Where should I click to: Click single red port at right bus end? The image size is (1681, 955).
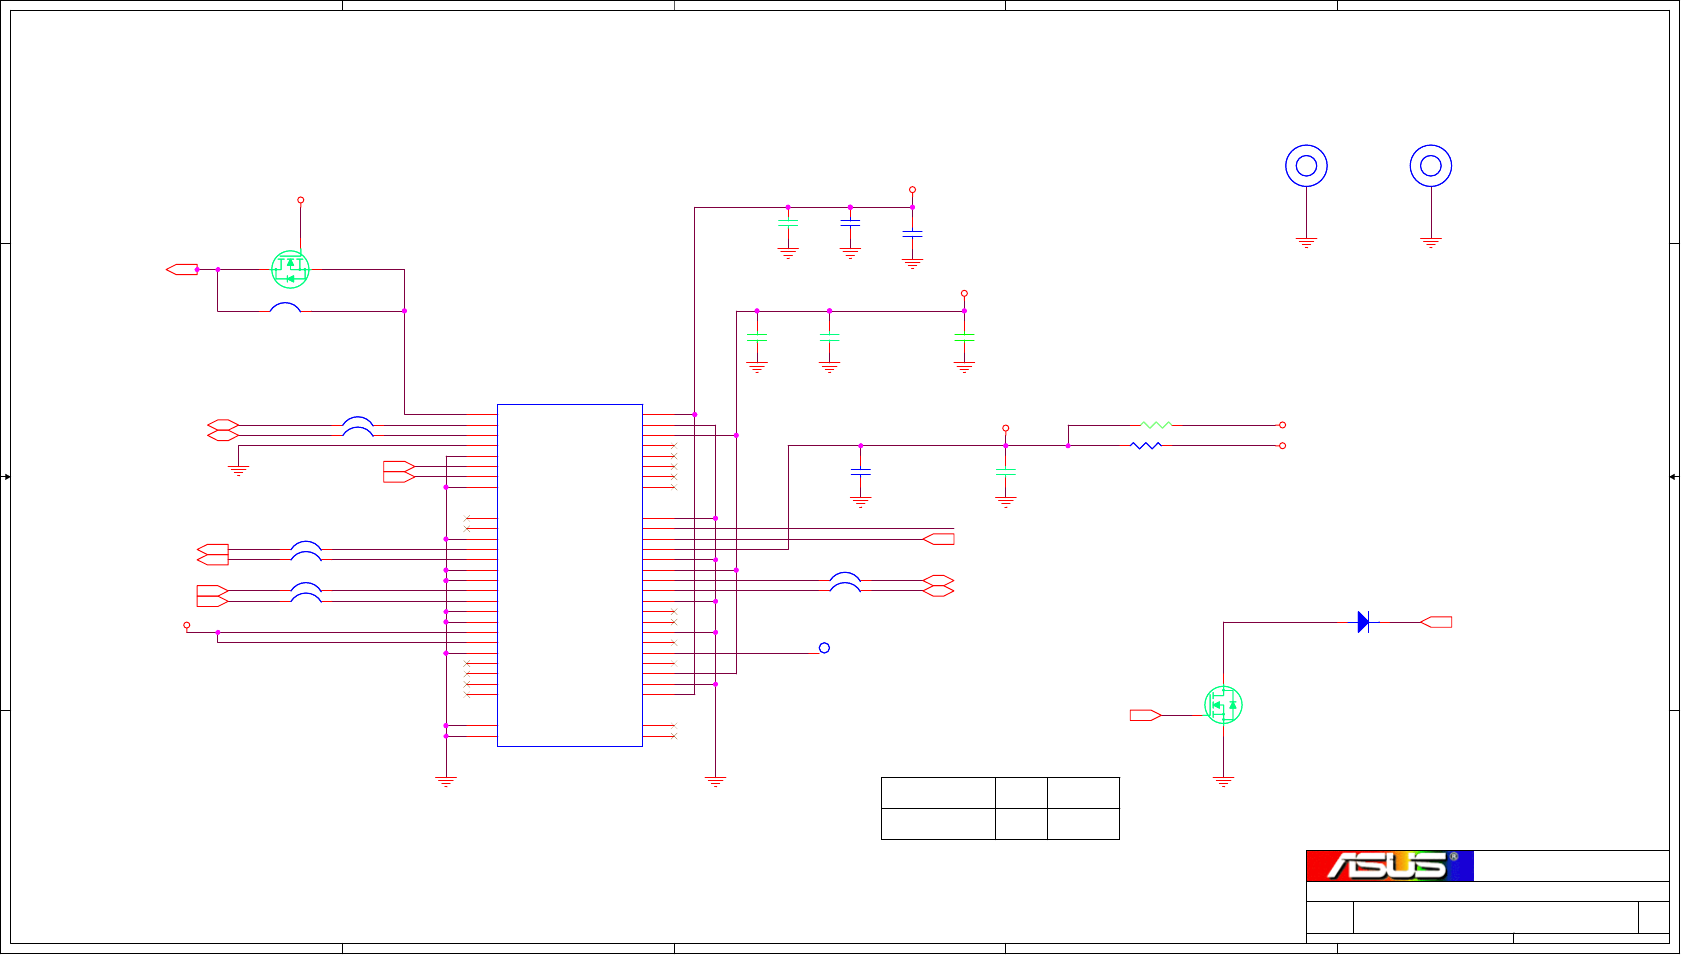tap(938, 539)
